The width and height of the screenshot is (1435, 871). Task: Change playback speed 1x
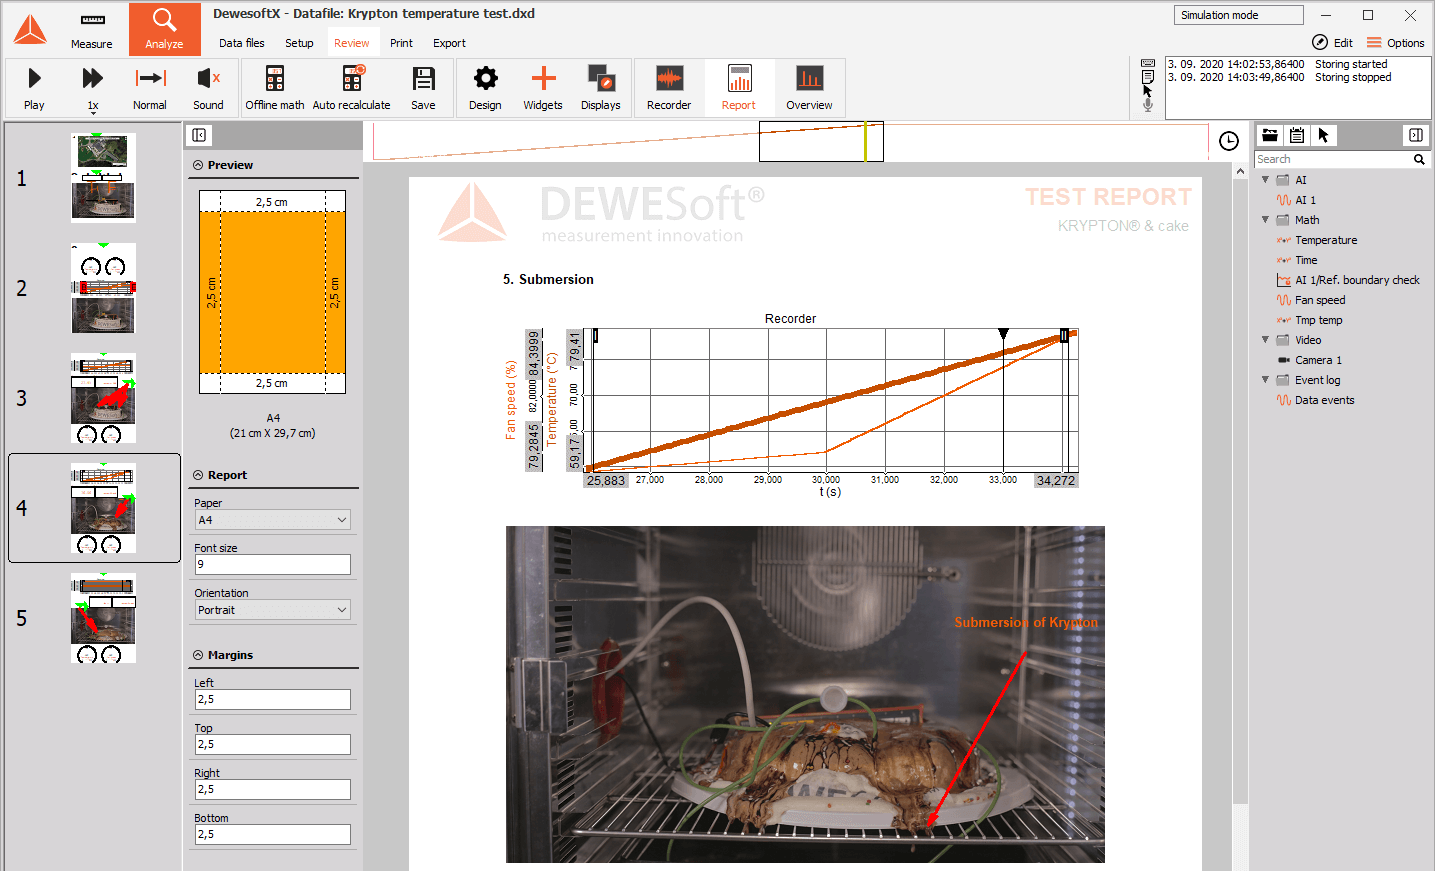(93, 88)
